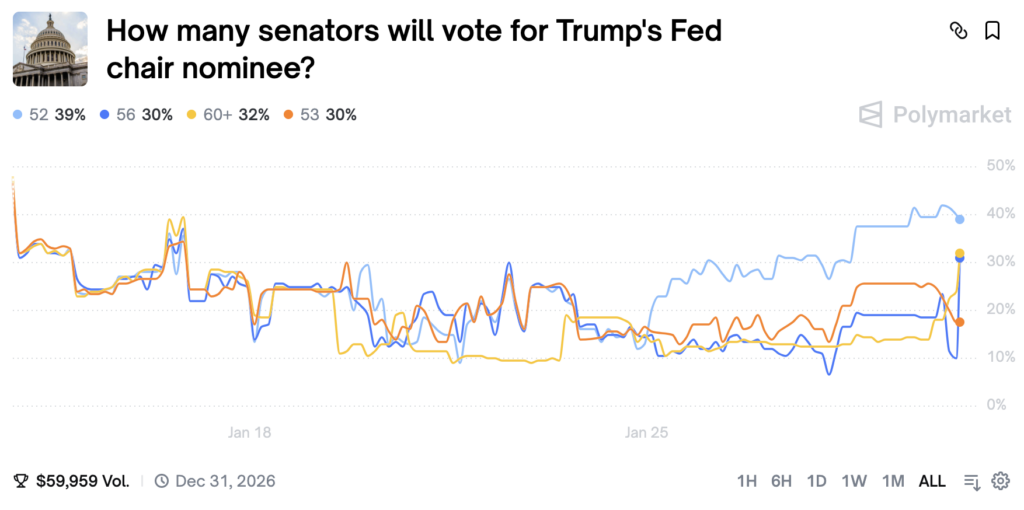Image resolution: width=1024 pixels, height=510 pixels.
Task: Click the market question title
Action: click(x=414, y=50)
